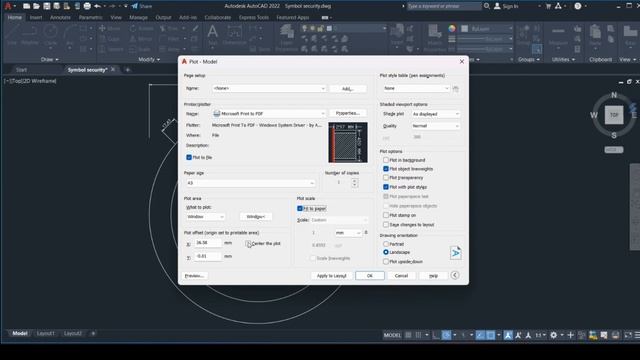Click OK to plot

[370, 276]
